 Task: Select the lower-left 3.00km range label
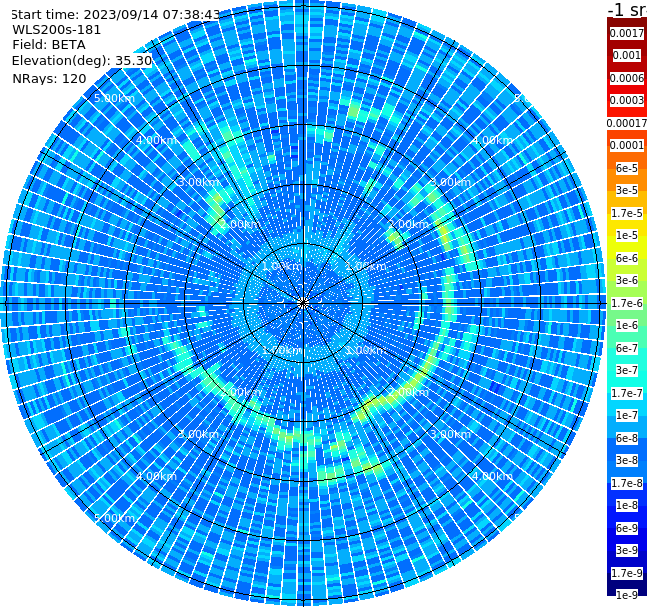[x=198, y=434]
